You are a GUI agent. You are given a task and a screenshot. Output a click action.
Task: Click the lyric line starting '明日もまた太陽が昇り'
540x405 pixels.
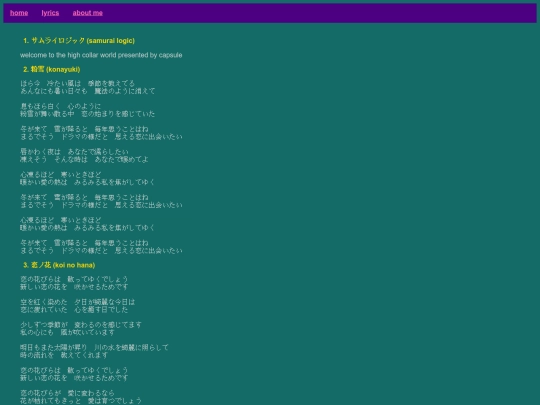click(x=94, y=347)
